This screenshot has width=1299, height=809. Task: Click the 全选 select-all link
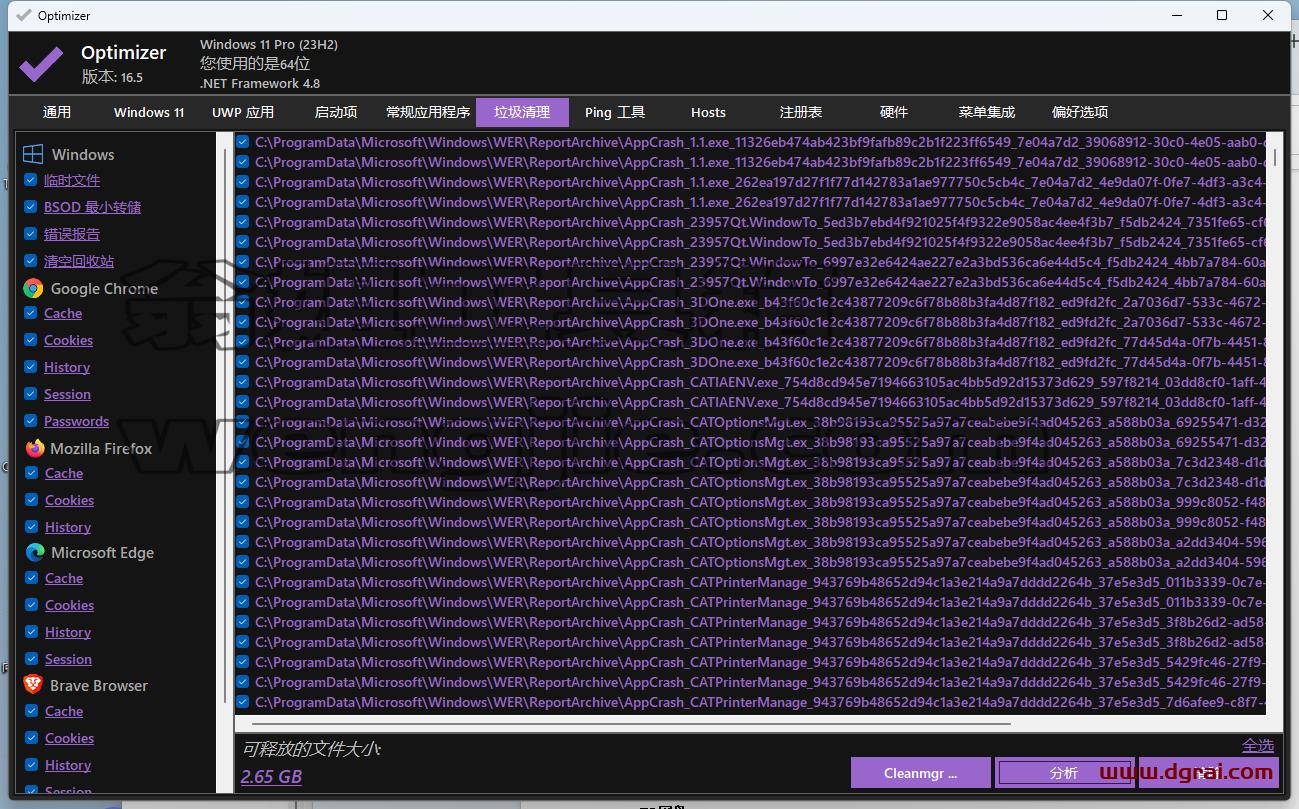pos(1258,746)
